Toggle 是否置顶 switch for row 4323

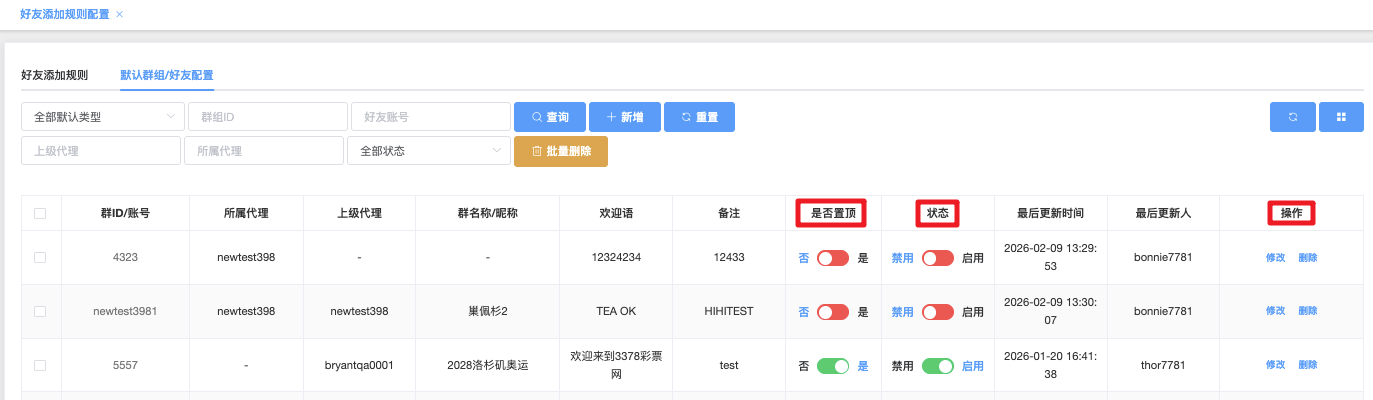[832, 258]
